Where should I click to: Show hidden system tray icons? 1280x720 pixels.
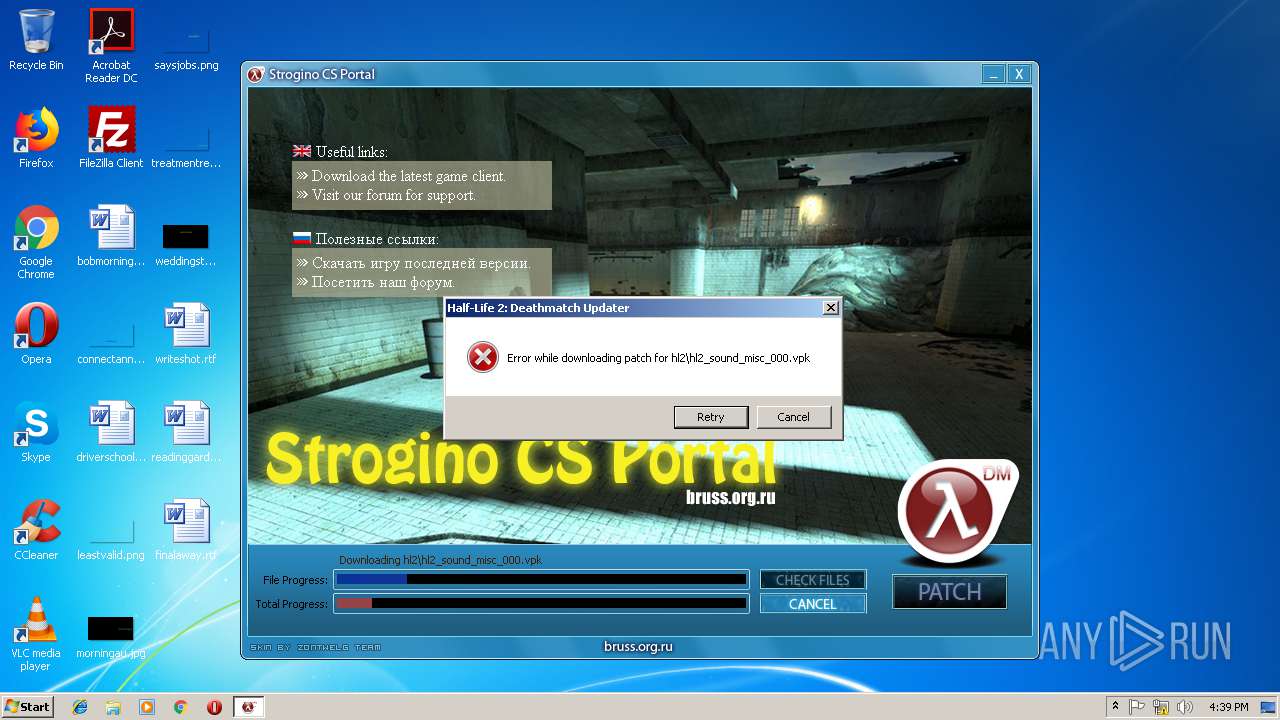point(1115,707)
